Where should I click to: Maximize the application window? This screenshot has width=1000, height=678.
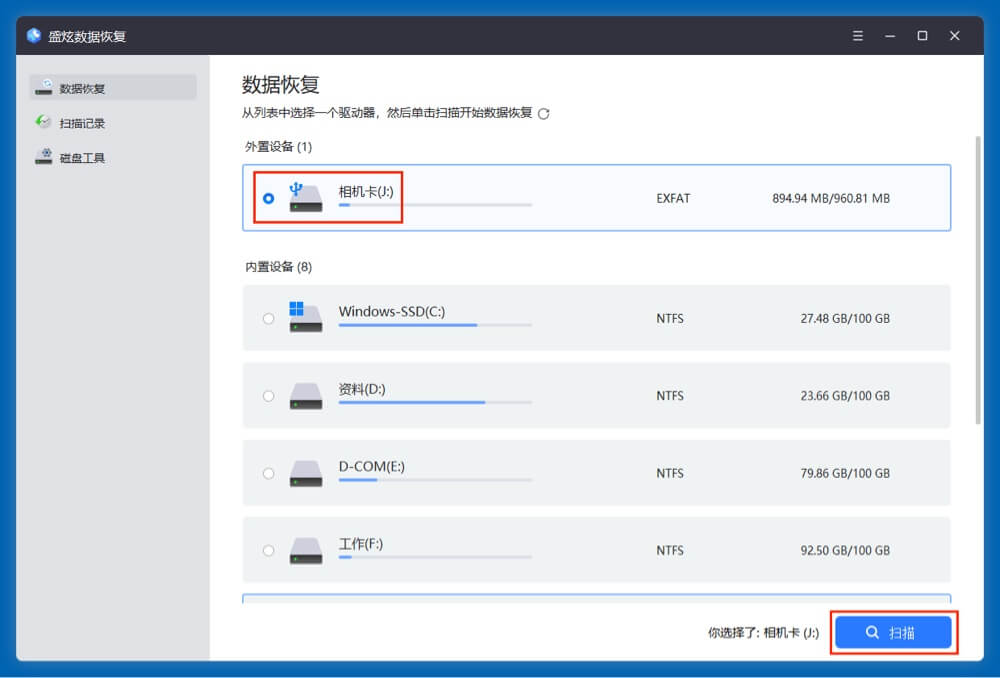click(x=922, y=36)
